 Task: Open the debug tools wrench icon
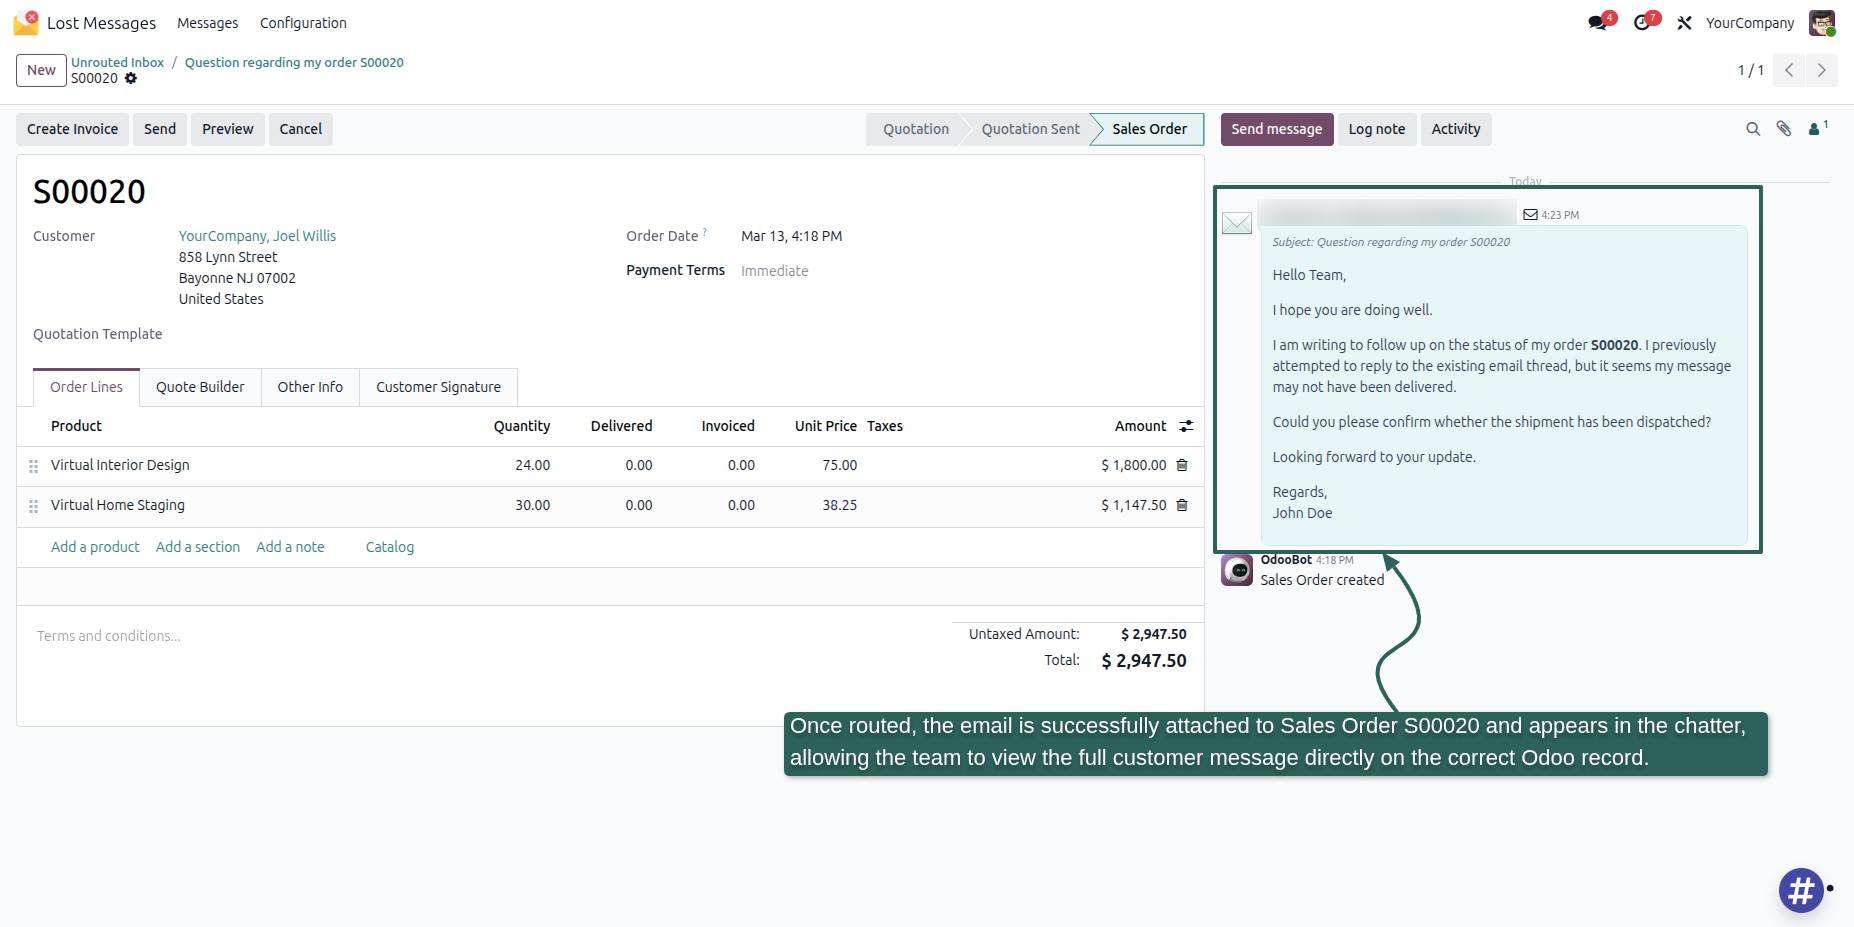pos(1685,23)
